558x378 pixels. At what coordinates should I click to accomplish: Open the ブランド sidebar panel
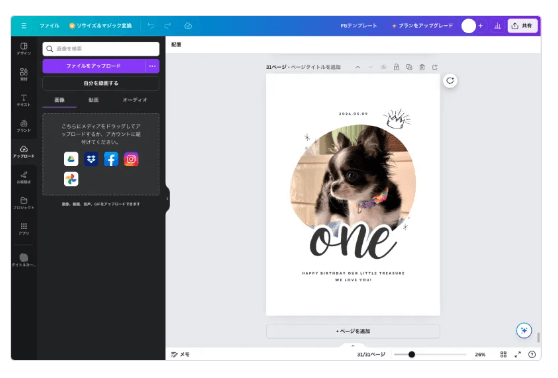[24, 126]
